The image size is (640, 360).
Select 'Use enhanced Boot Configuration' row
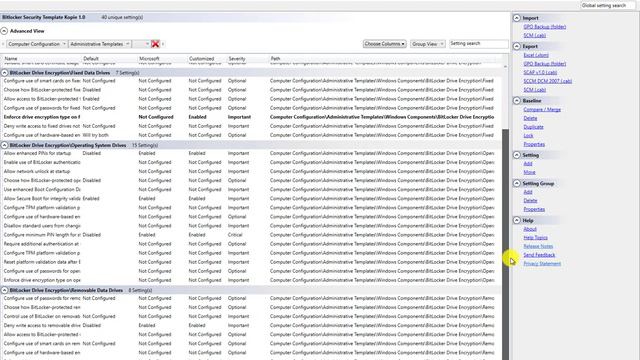point(250,189)
